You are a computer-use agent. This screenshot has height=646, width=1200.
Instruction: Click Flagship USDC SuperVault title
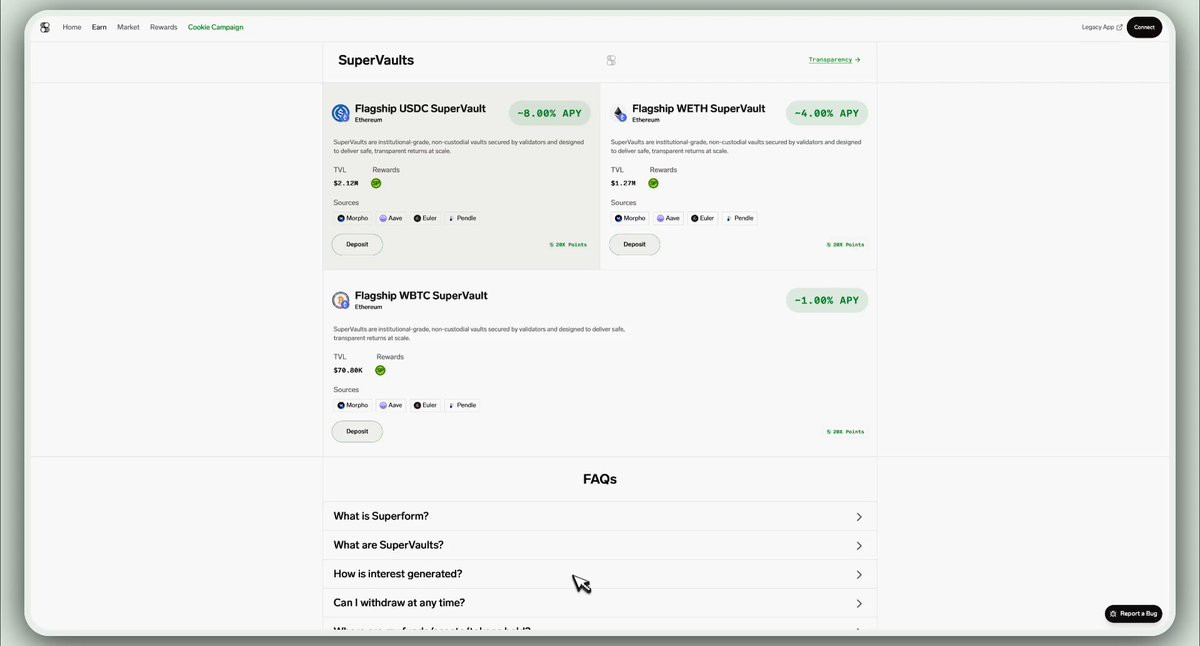(x=420, y=108)
